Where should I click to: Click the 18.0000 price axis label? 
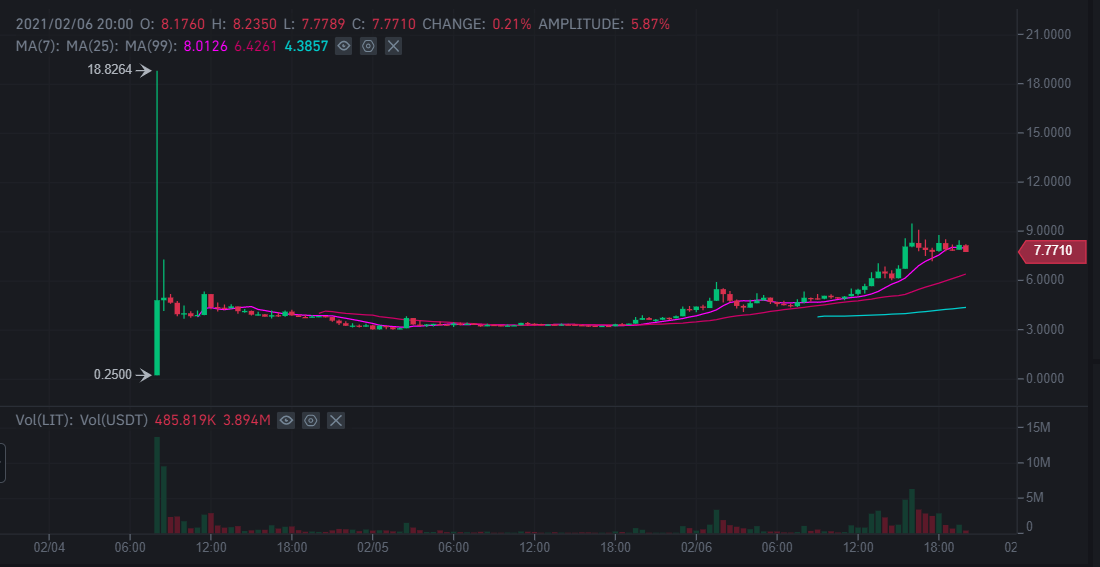point(1049,84)
